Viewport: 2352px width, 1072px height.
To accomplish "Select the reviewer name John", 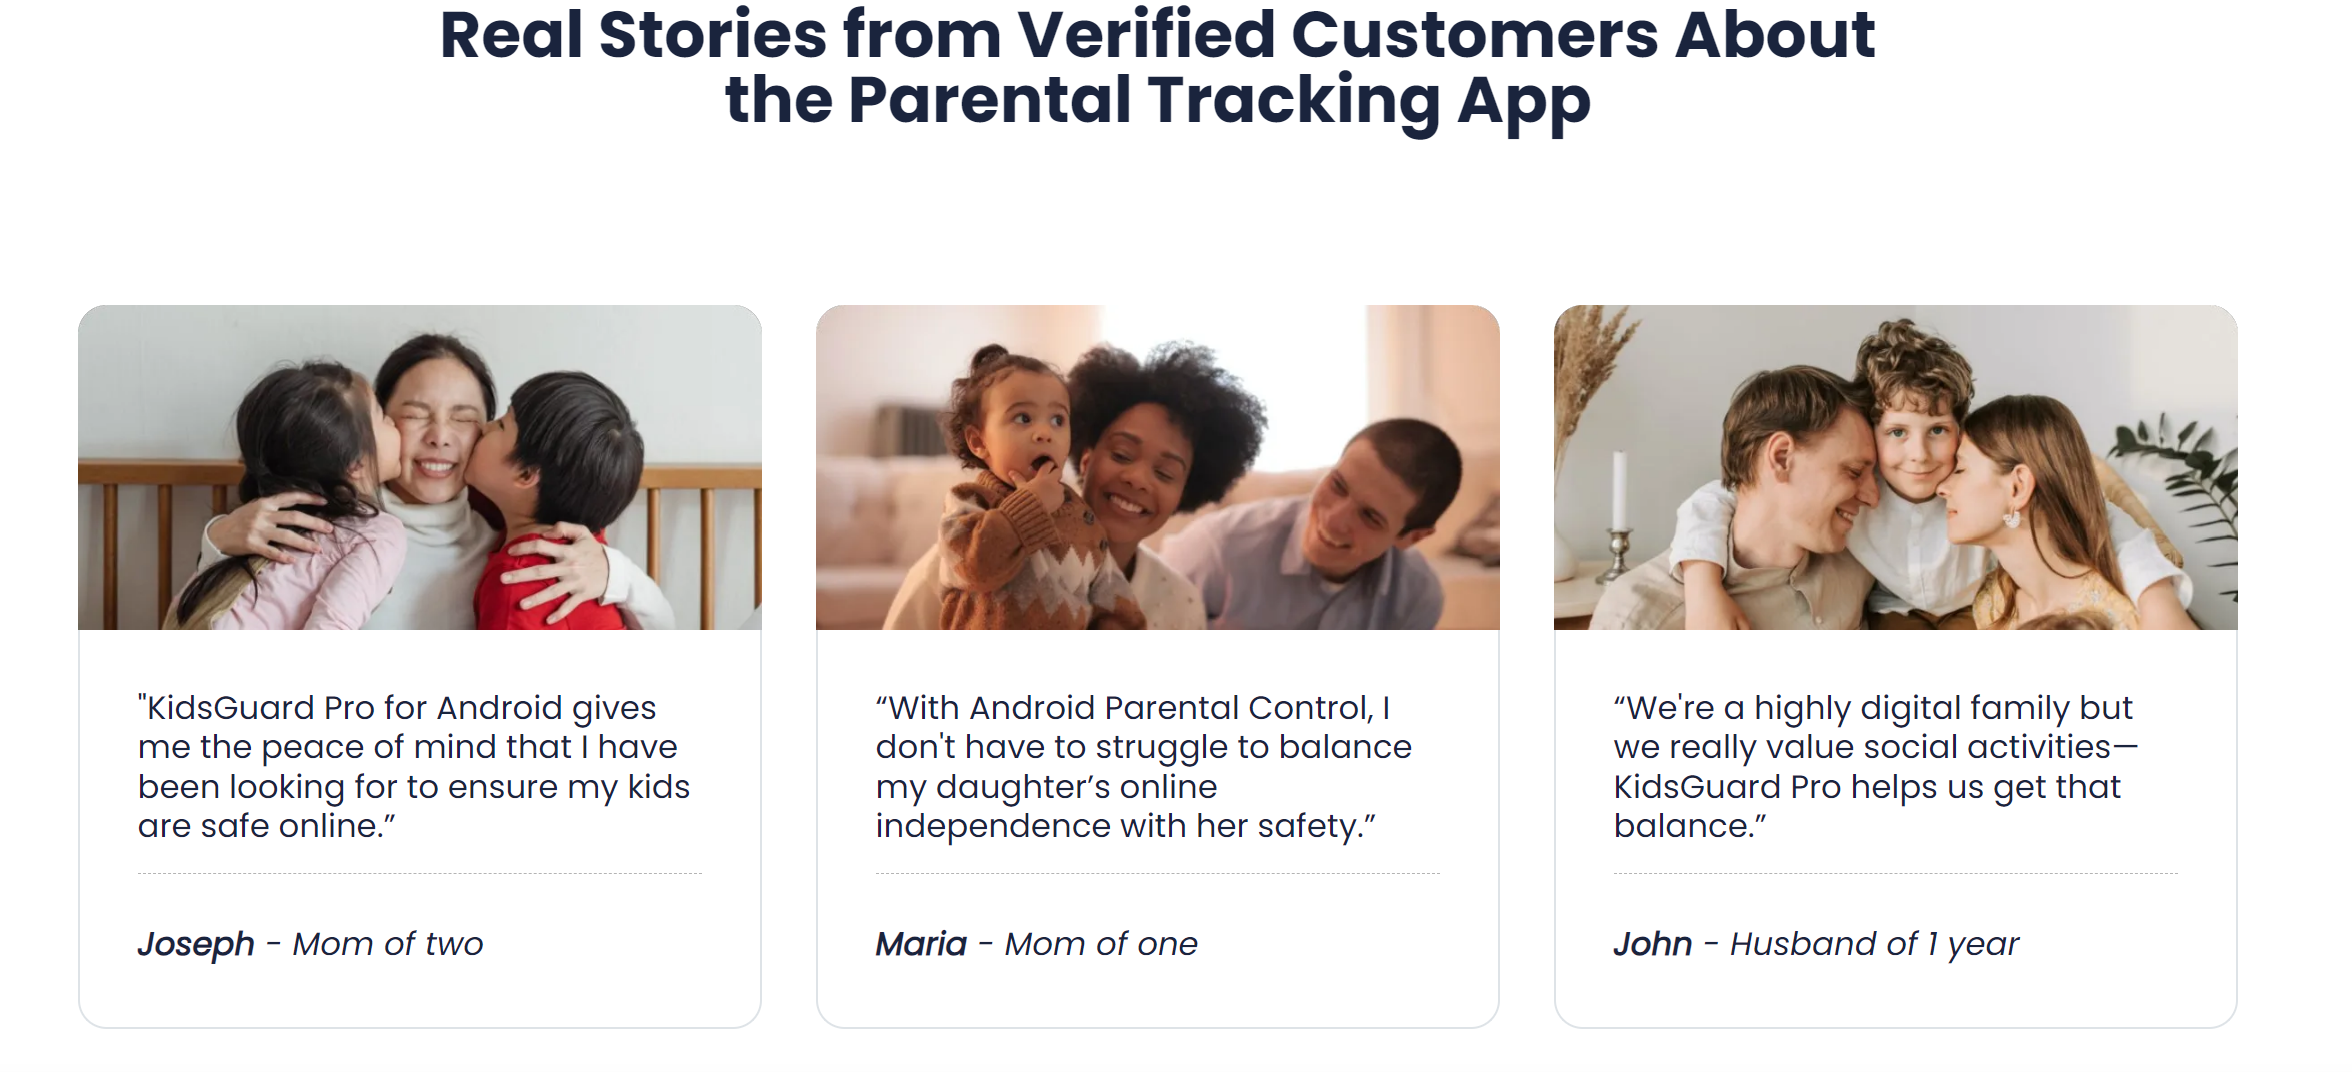I will click(1652, 944).
